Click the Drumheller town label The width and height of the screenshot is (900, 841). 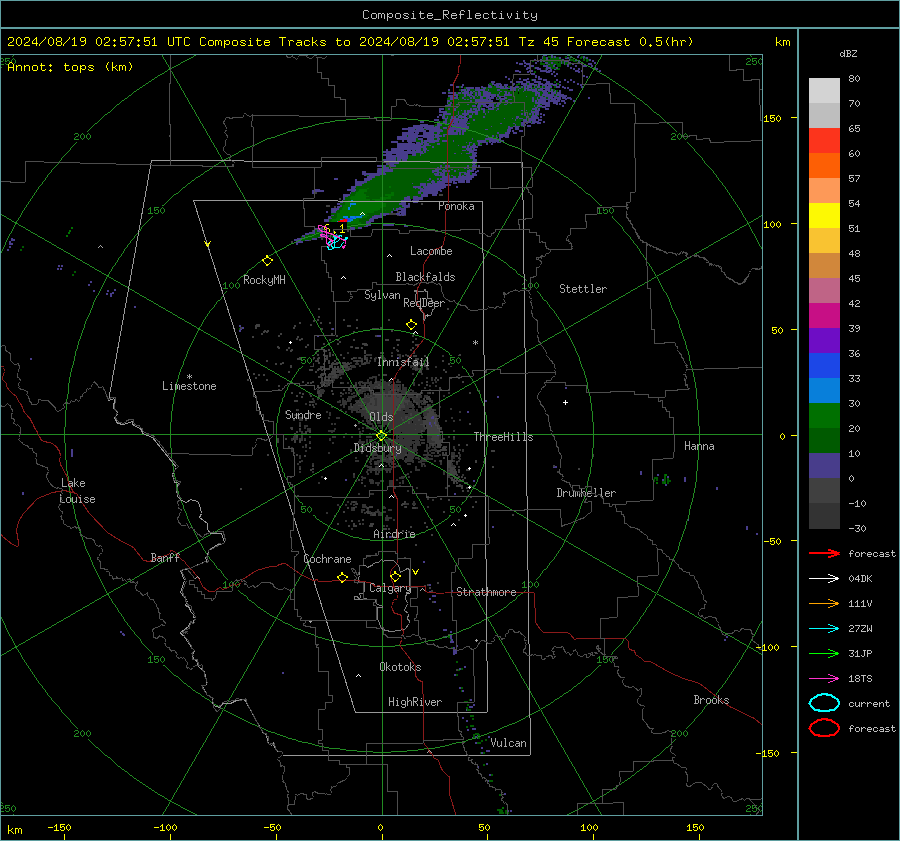586,493
